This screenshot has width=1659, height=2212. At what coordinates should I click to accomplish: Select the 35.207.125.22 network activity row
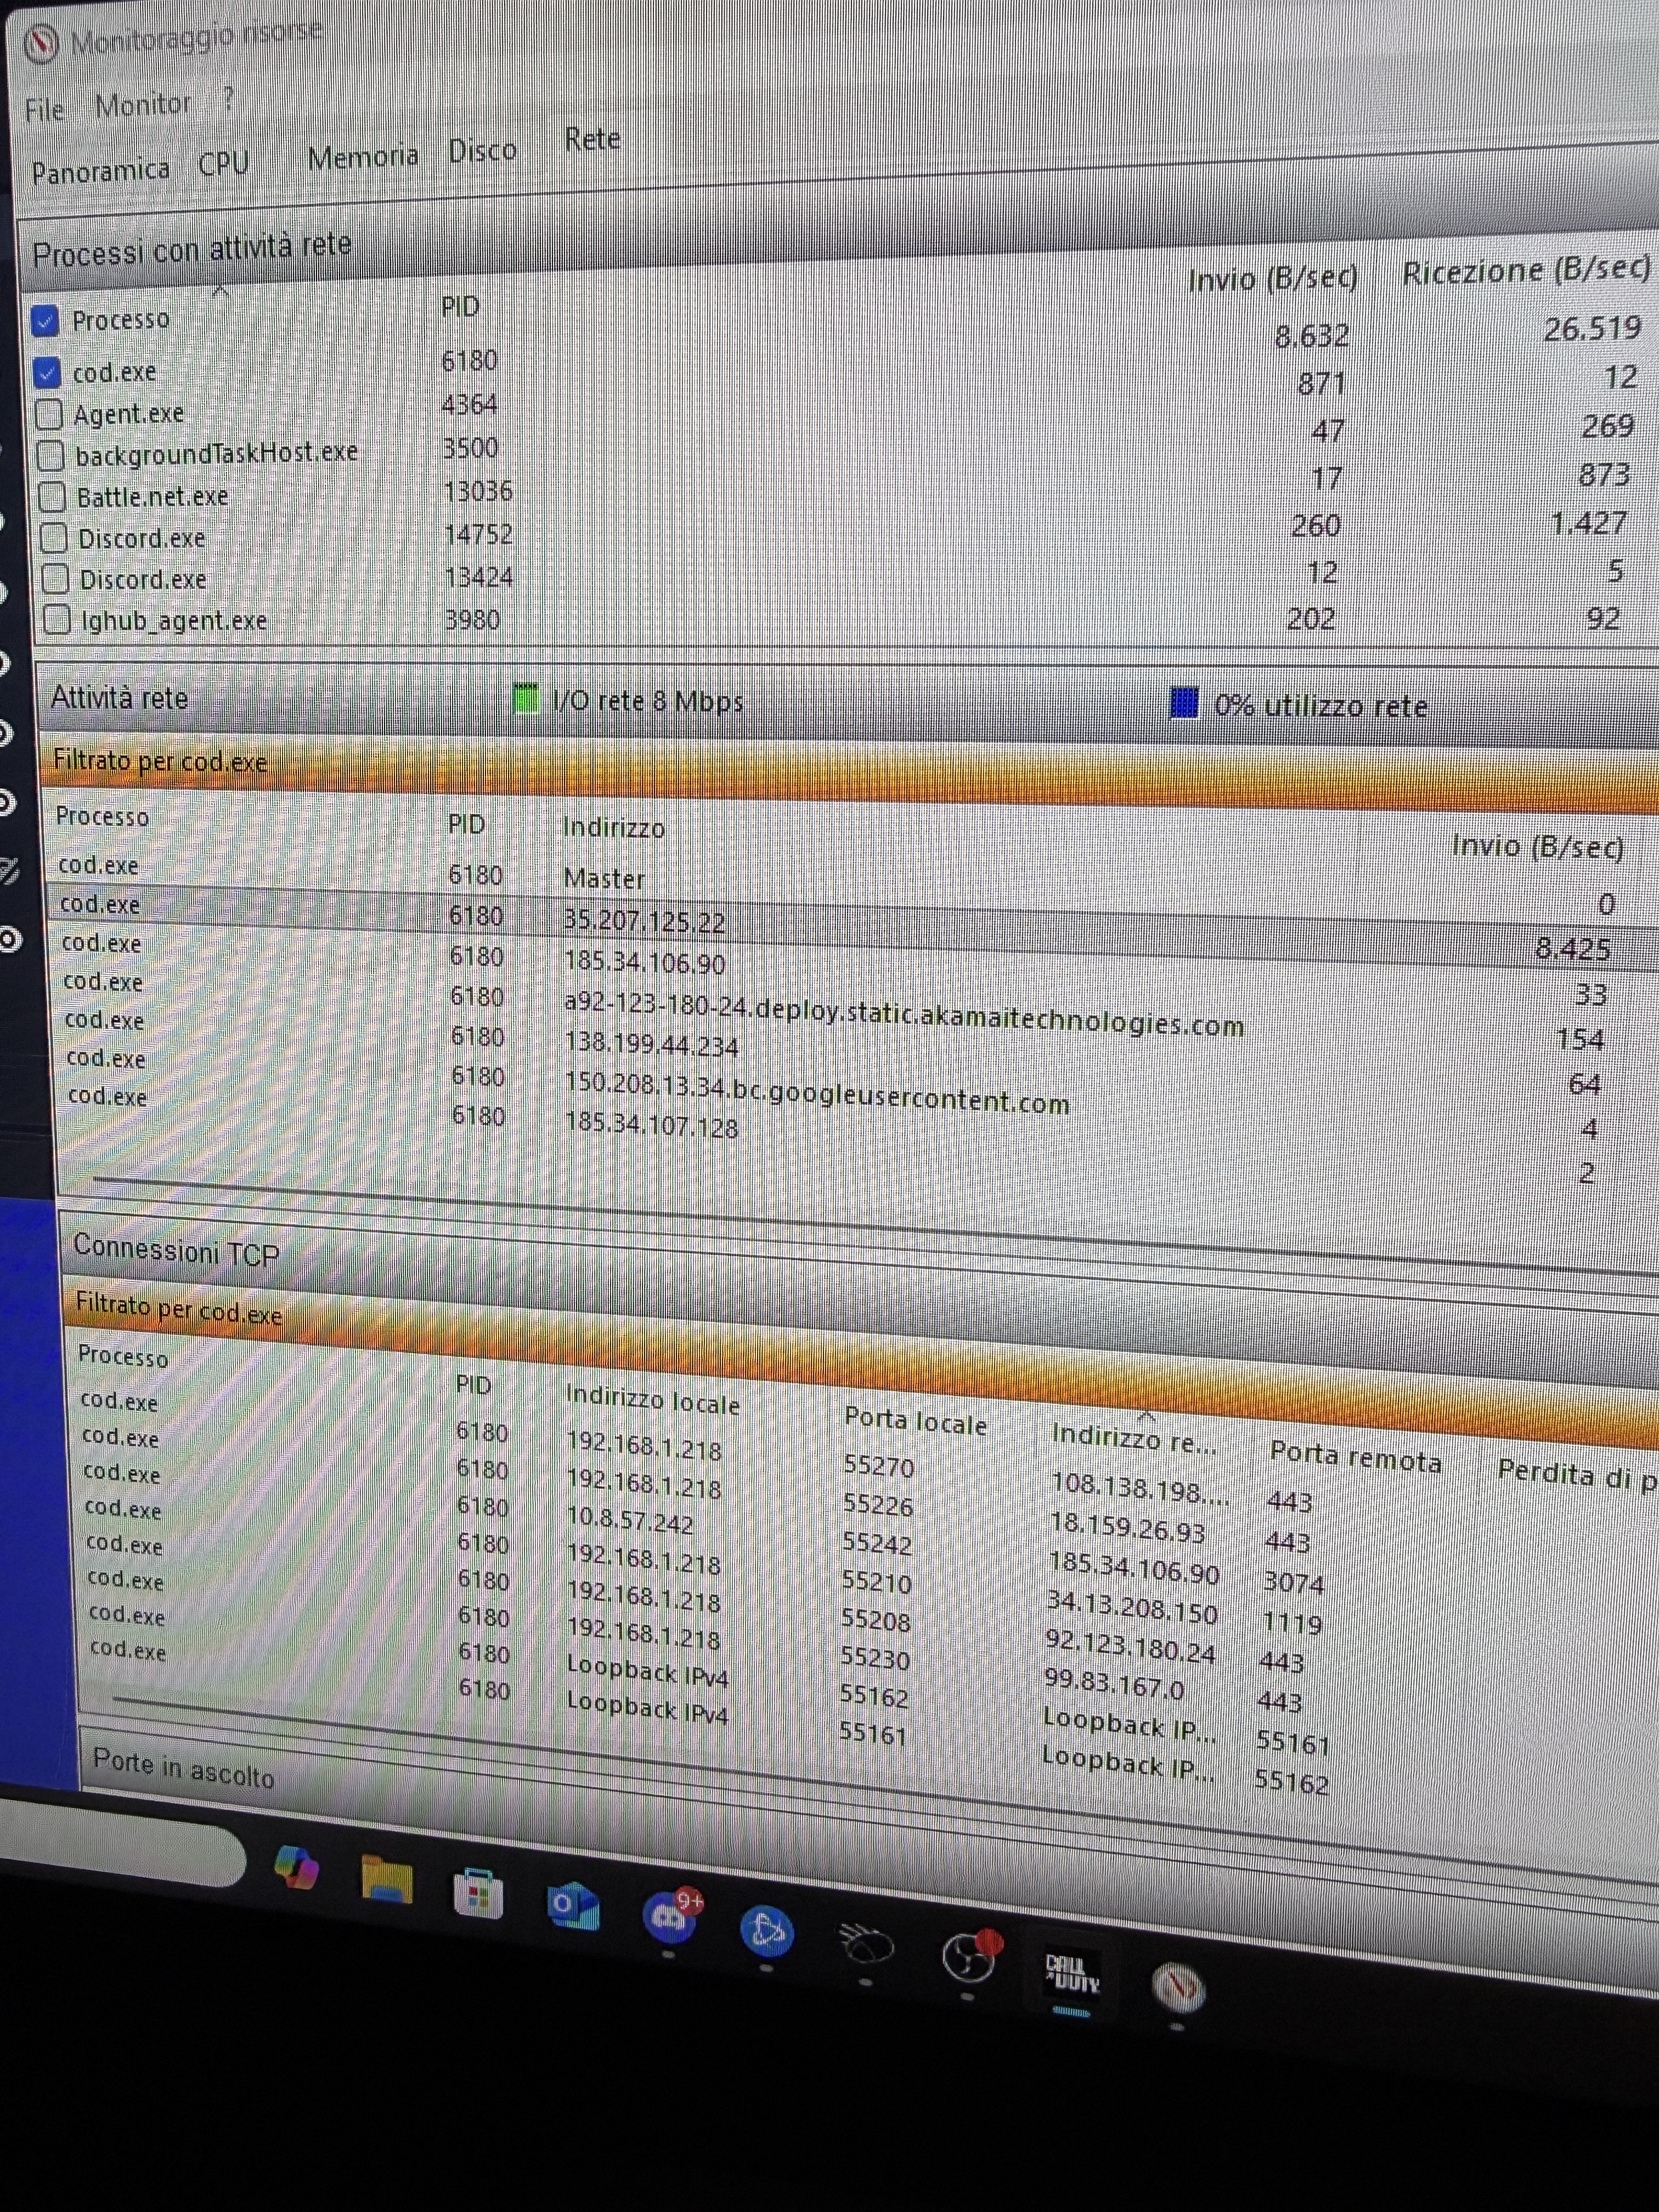click(644, 920)
